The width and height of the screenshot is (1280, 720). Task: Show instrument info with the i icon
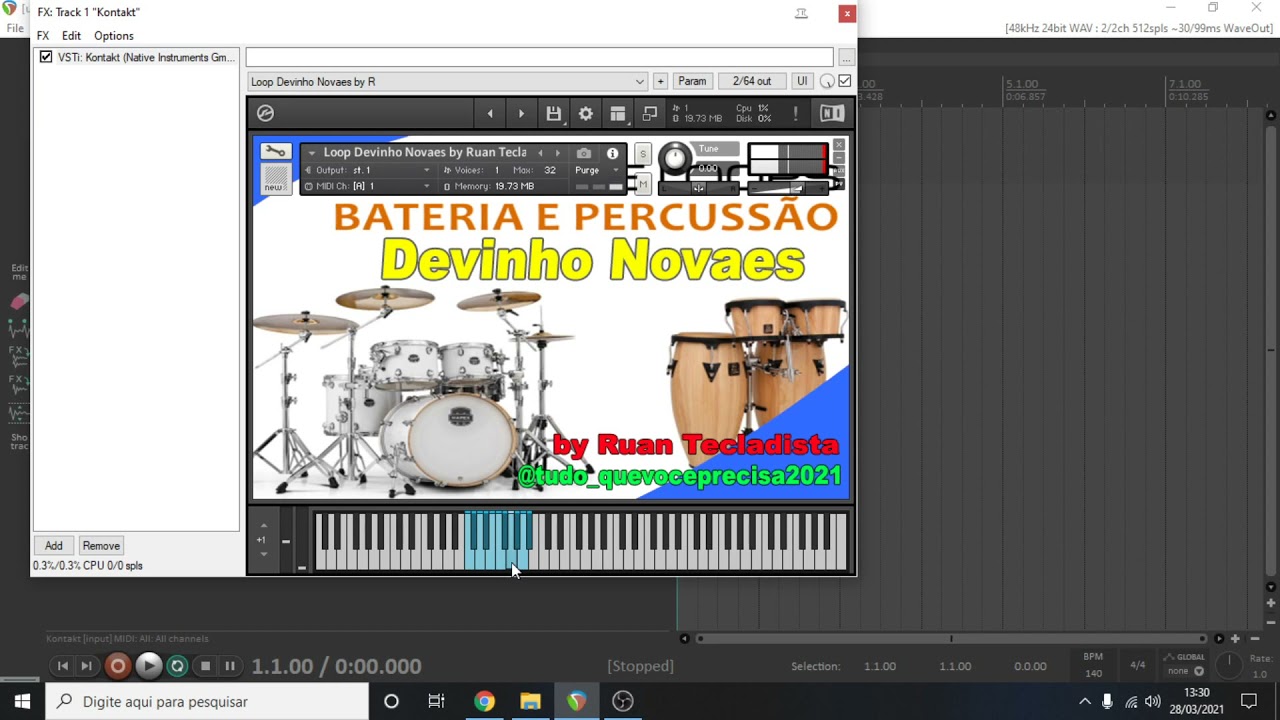[612, 153]
